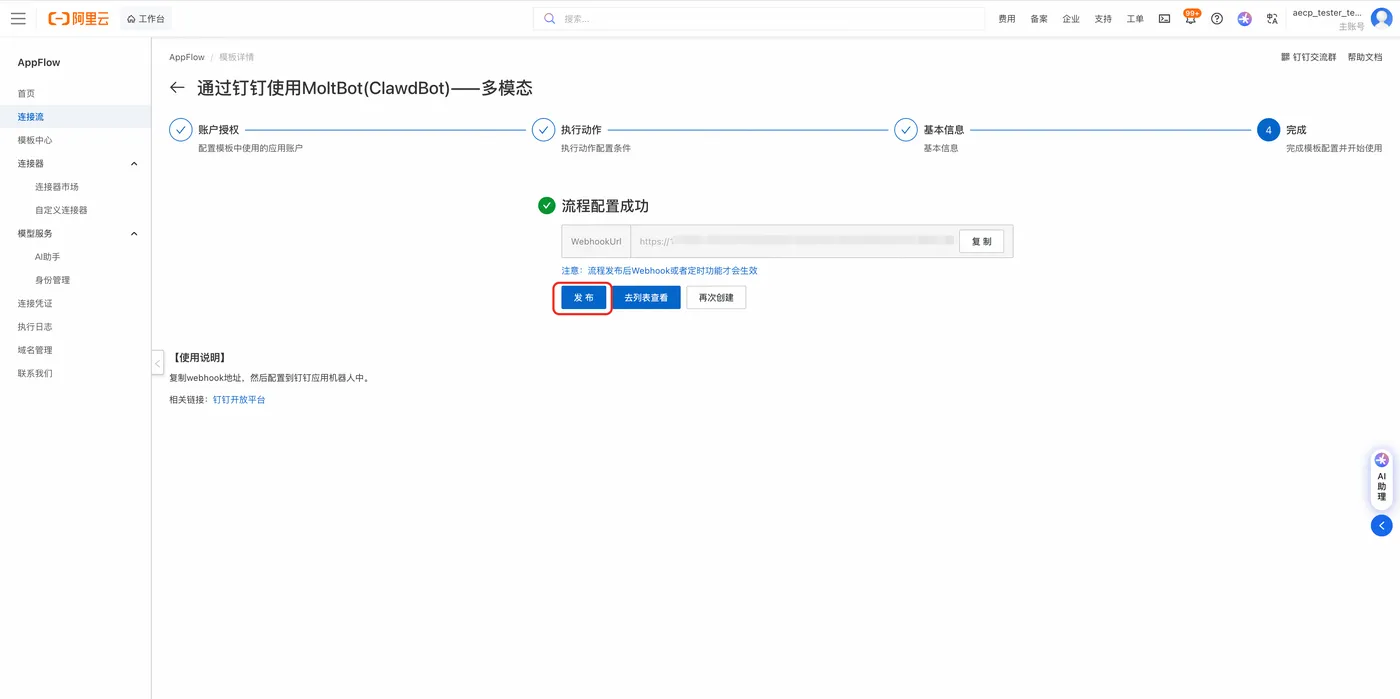Open the 工作台 workbench button

point(146,18)
